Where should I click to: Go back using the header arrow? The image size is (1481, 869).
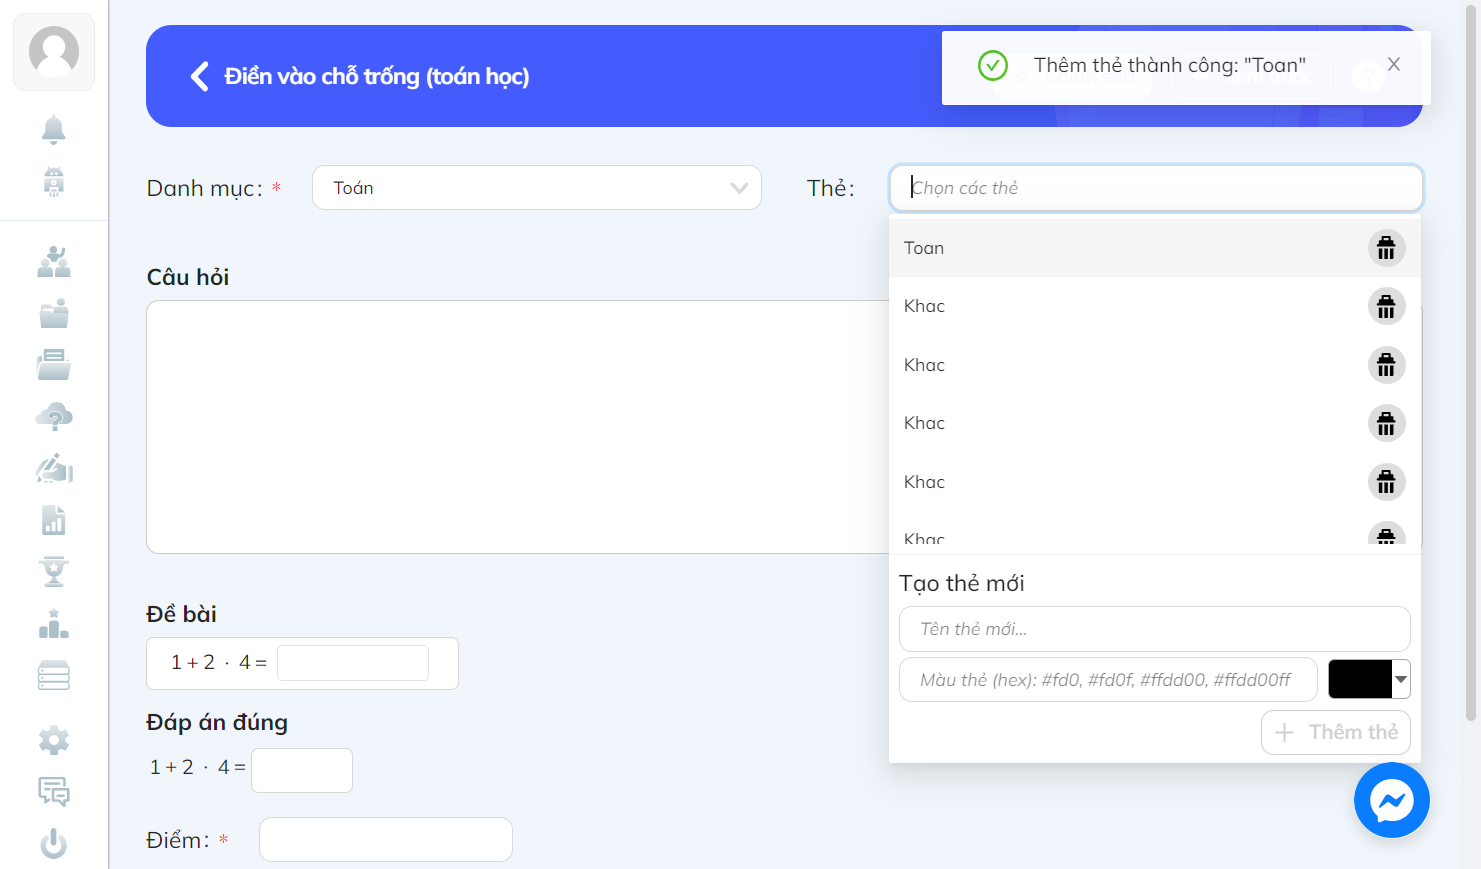[x=200, y=77]
